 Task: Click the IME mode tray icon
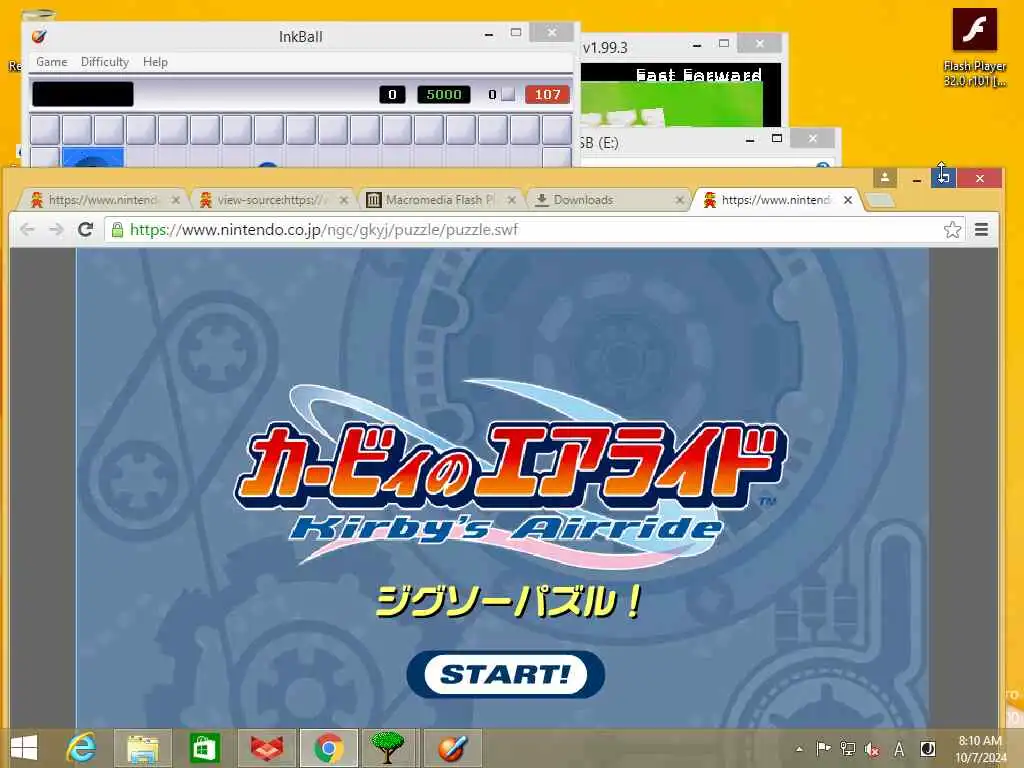point(927,748)
